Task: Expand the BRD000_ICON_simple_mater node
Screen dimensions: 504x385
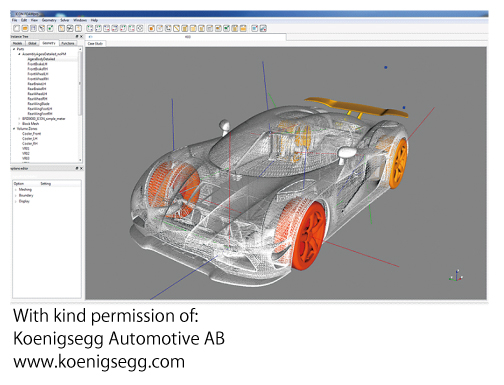Action: [x=19, y=119]
